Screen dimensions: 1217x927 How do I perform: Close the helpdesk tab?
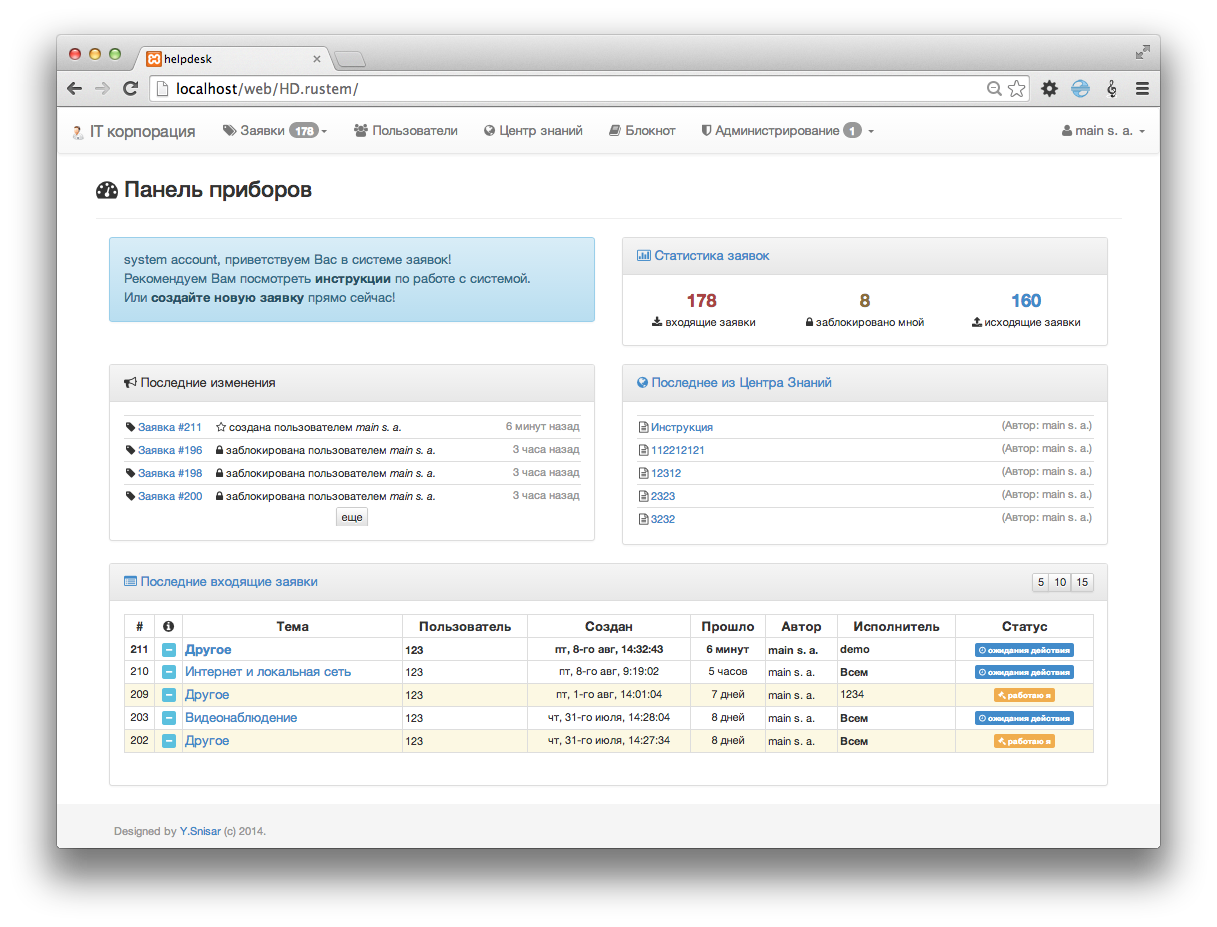[317, 59]
